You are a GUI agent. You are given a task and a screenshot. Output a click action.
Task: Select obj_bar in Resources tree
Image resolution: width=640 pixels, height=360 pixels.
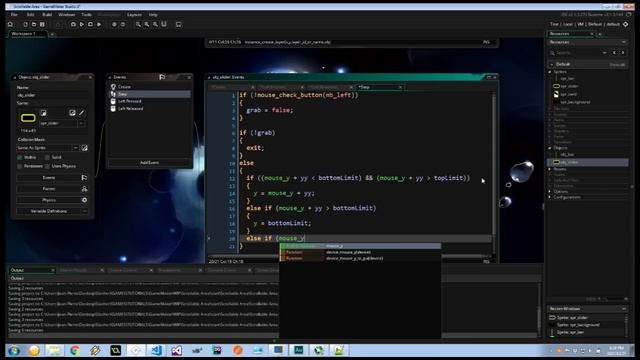tap(567, 155)
